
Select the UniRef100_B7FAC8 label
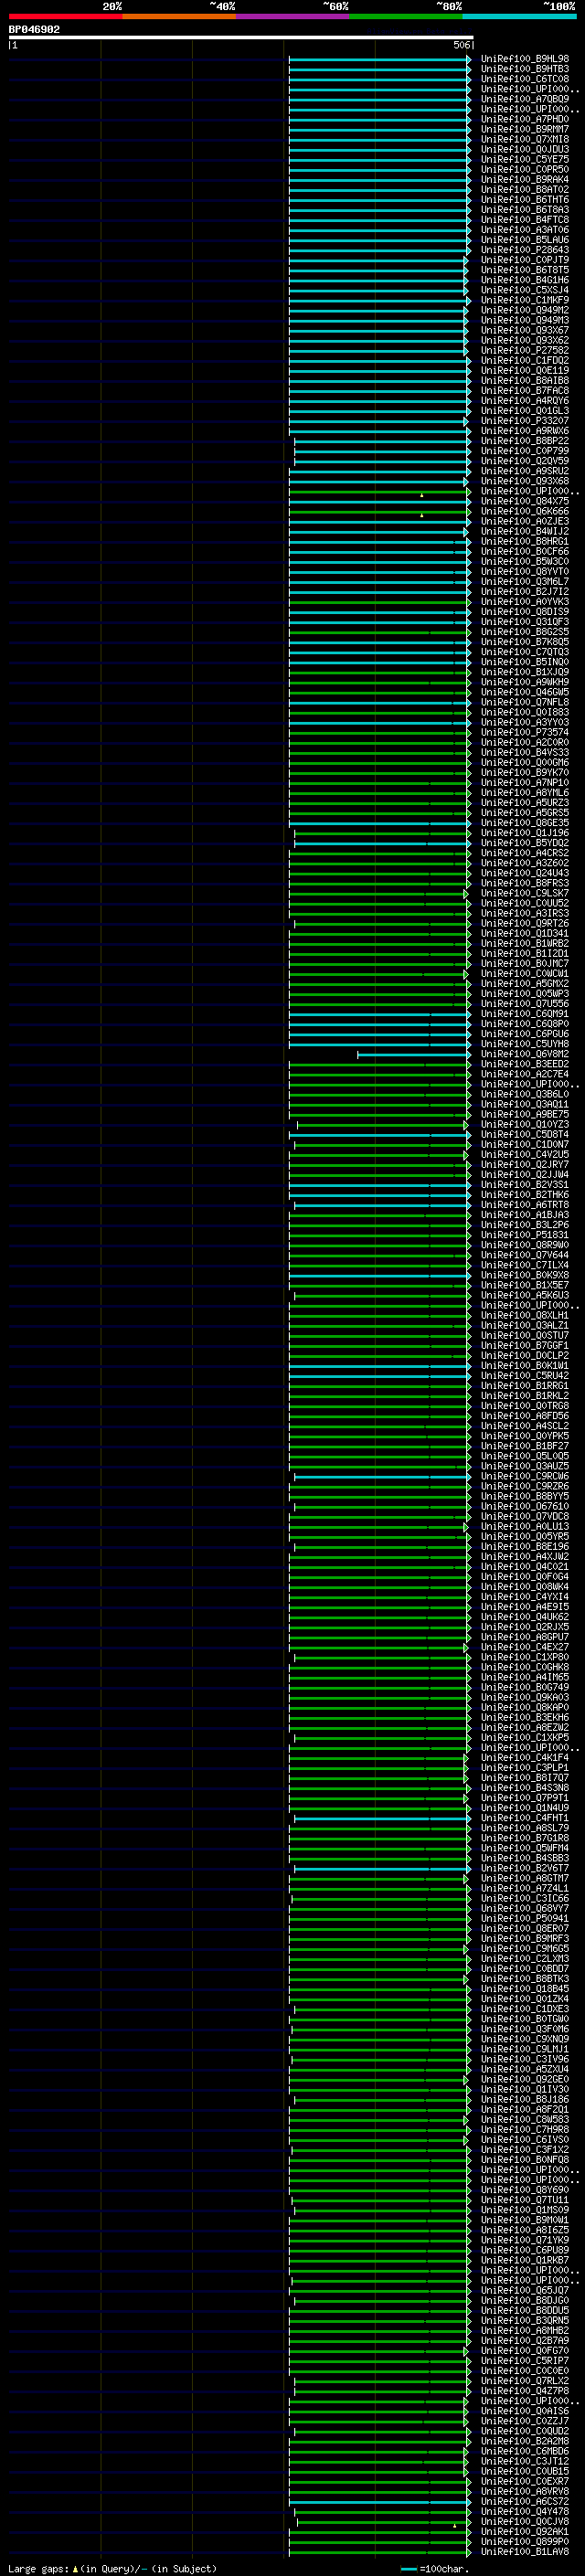(524, 391)
